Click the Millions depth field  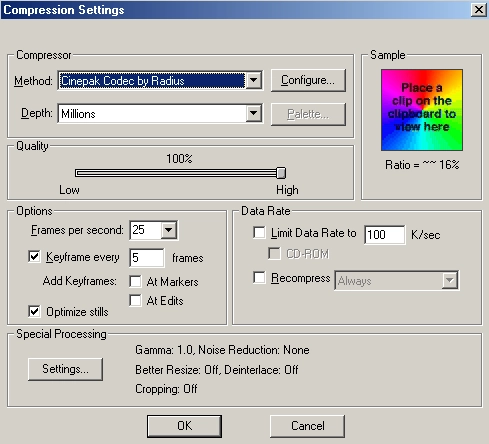click(152, 114)
